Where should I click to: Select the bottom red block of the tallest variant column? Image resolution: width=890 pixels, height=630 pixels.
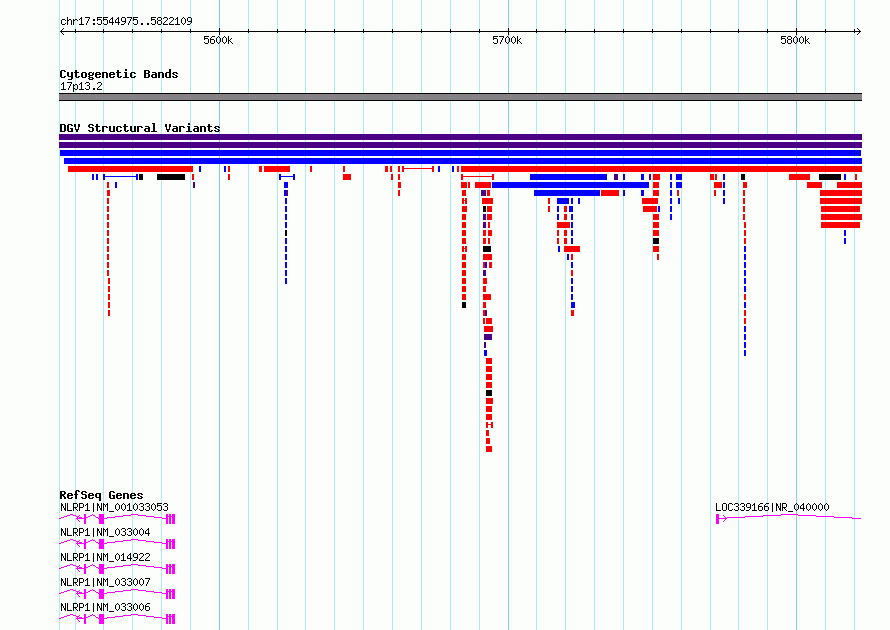pos(489,449)
